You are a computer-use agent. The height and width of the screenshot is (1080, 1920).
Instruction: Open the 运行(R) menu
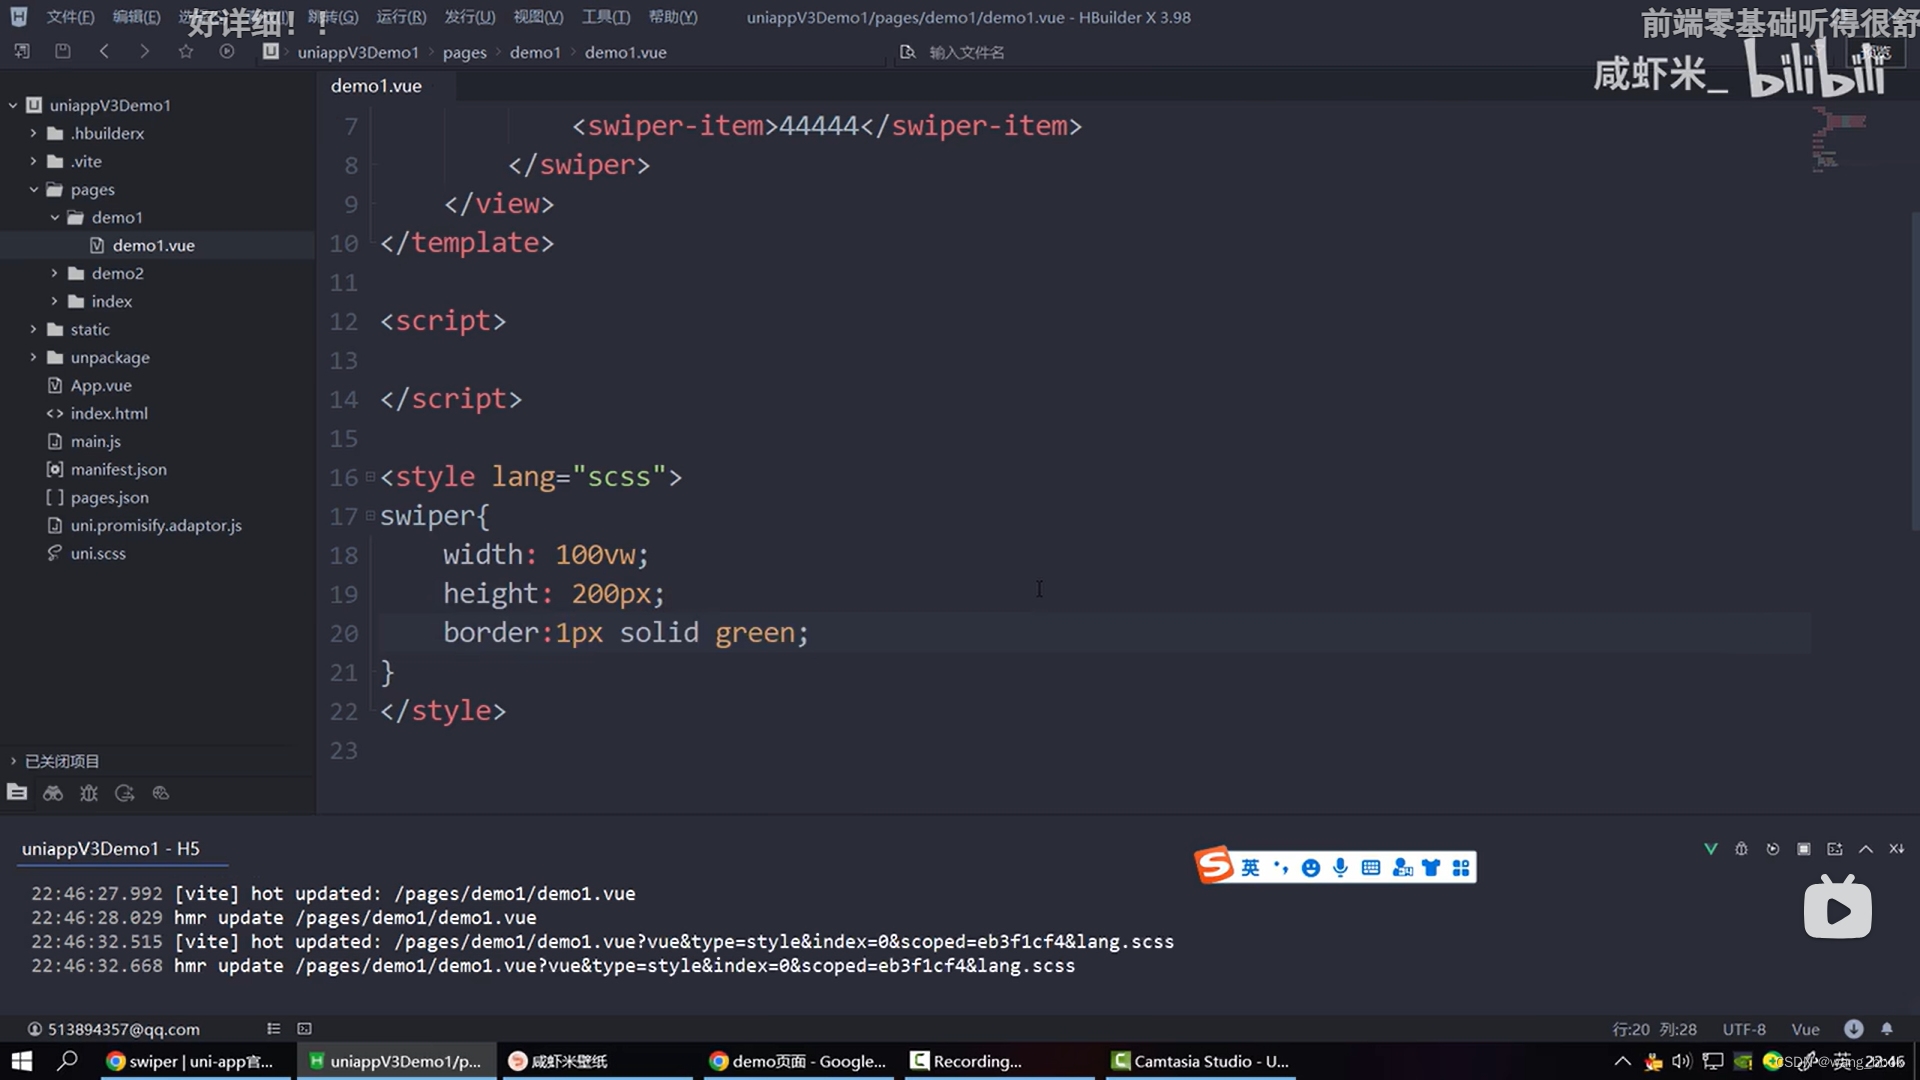click(x=401, y=17)
